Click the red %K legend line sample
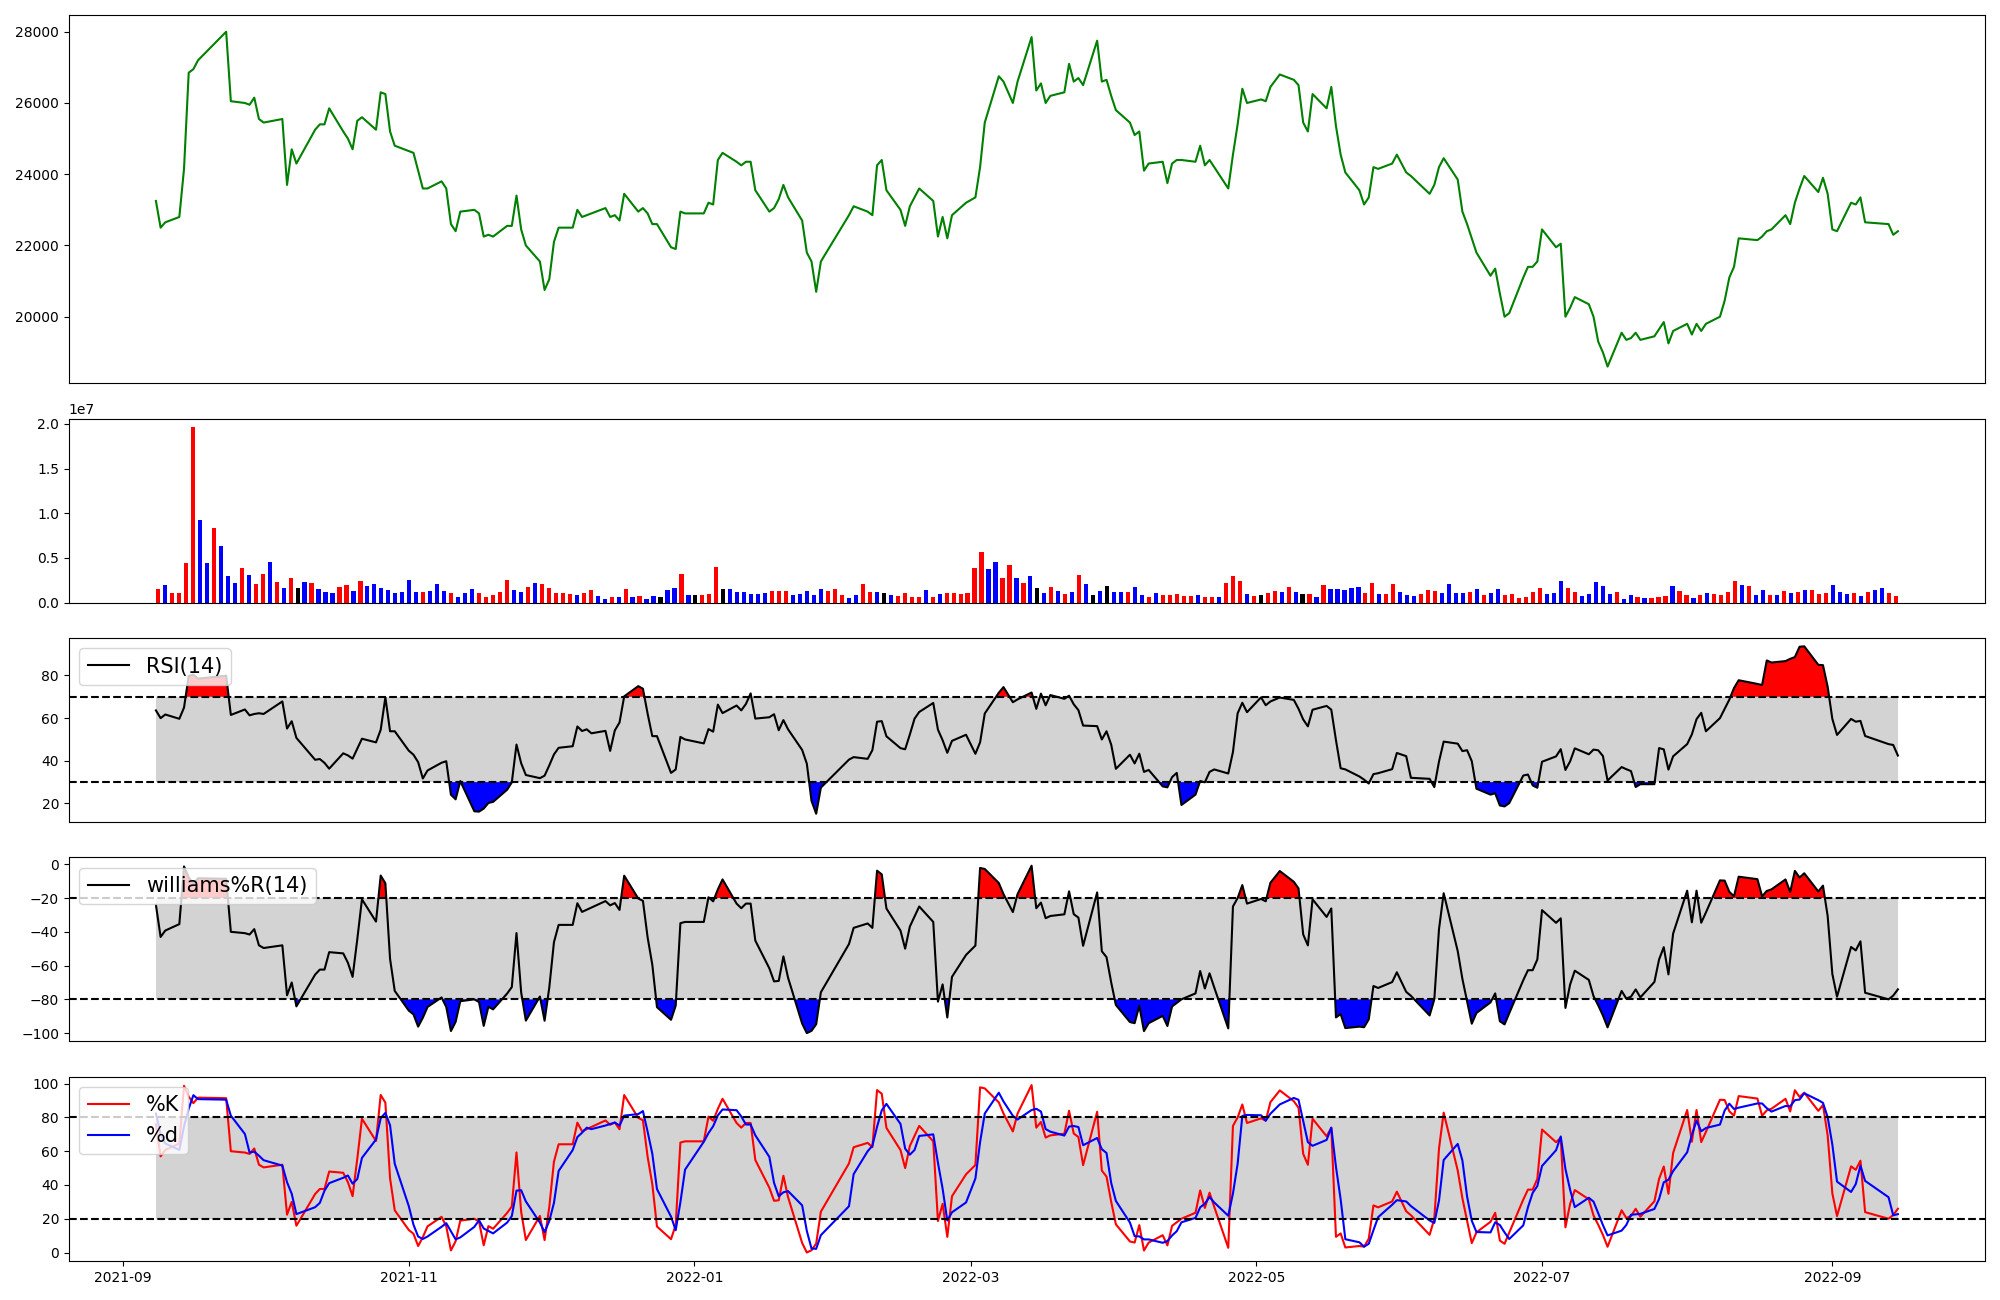 click(109, 1104)
